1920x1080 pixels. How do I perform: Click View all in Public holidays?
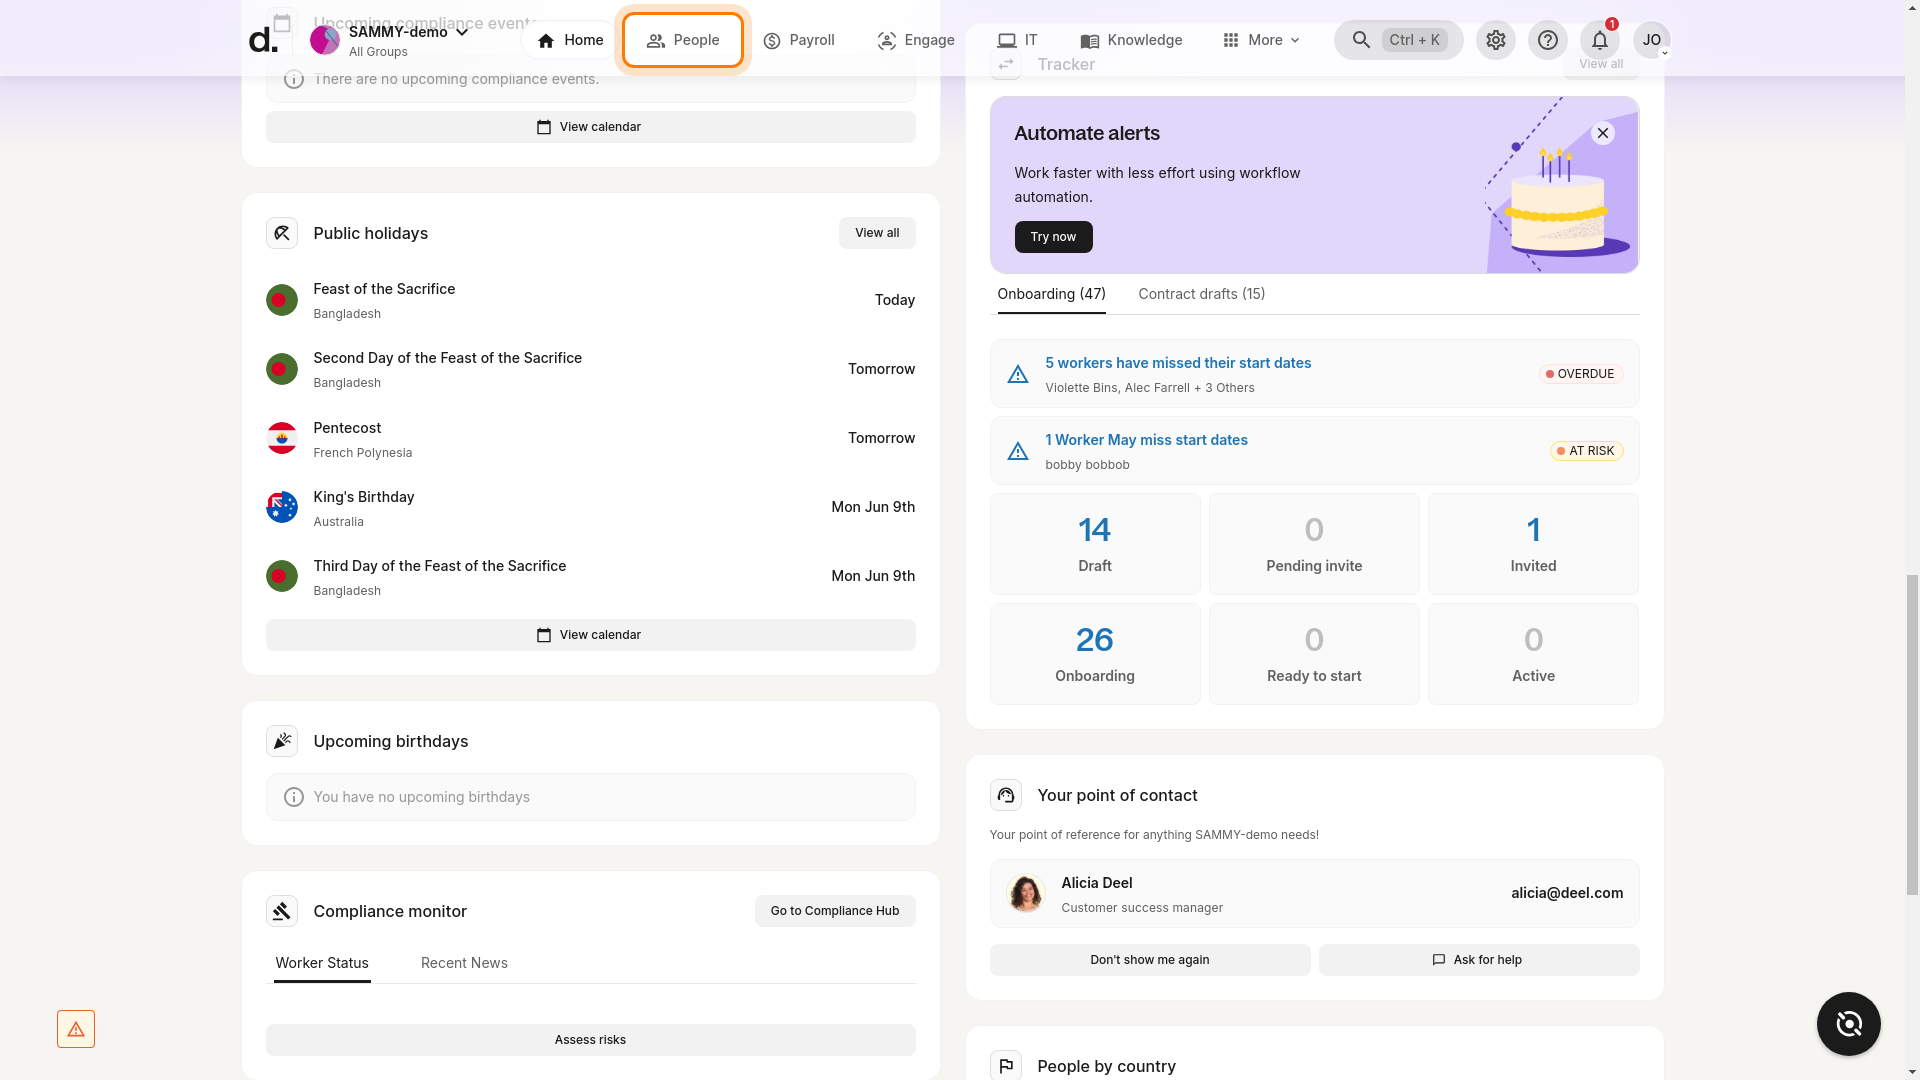(x=877, y=233)
